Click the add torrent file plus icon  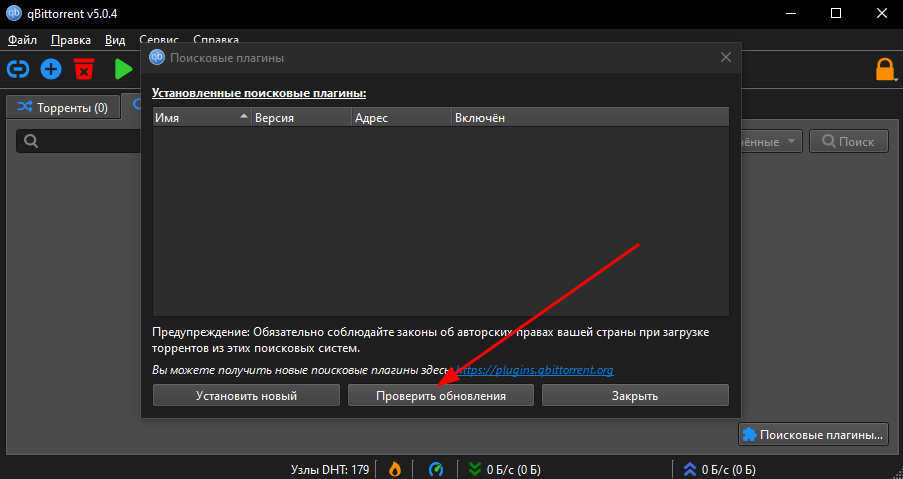click(x=51, y=70)
